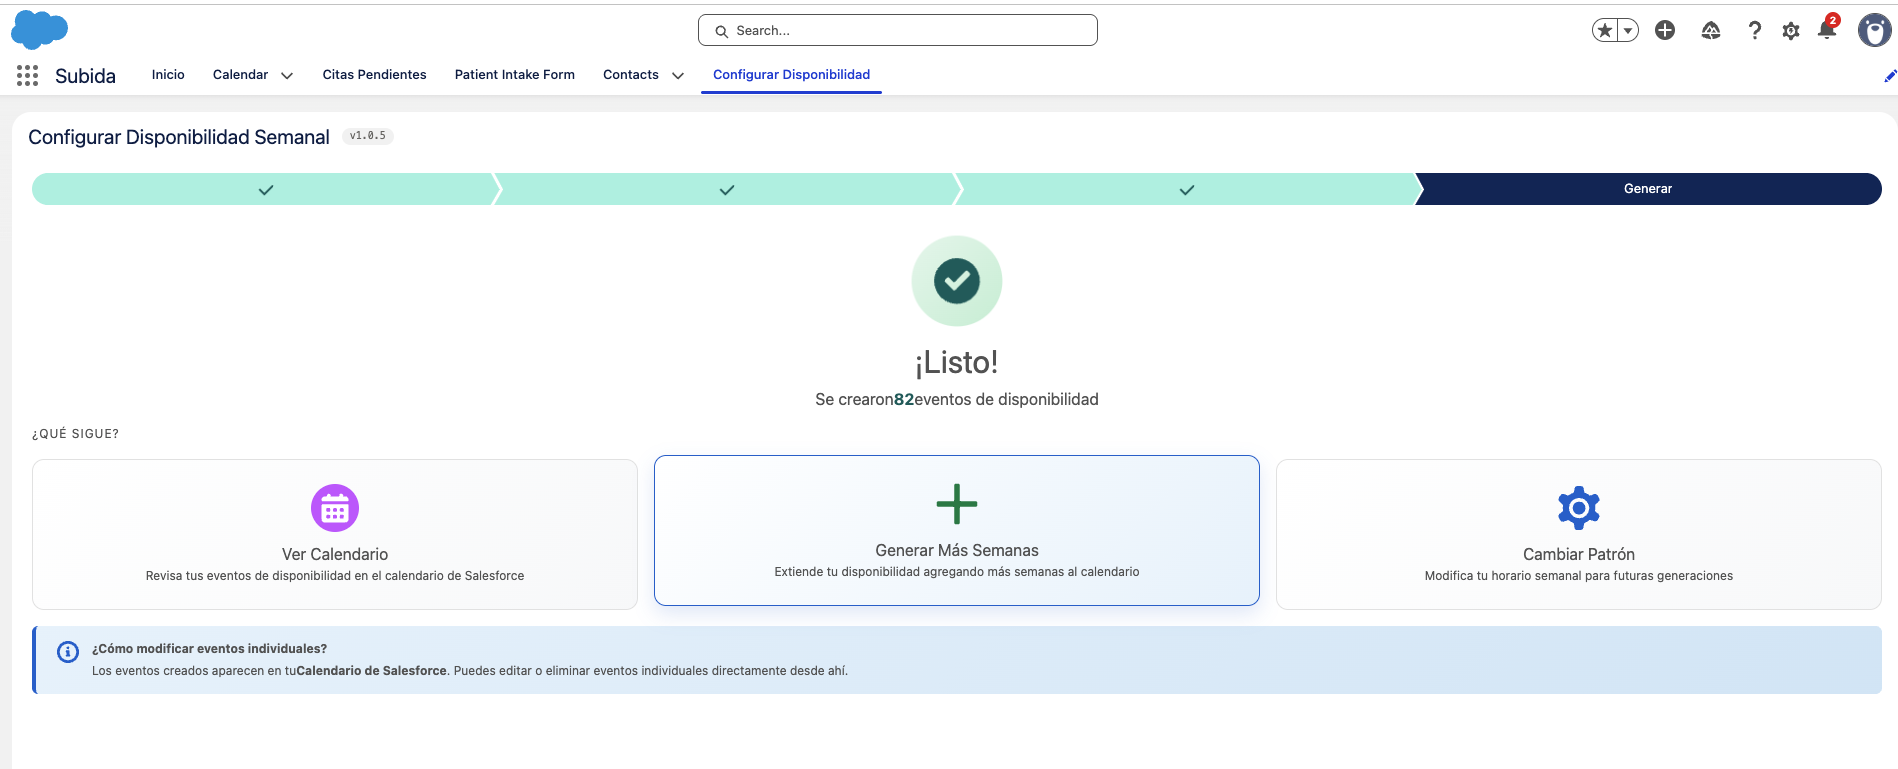The image size is (1898, 769).
Task: Select the Configurar Disponibilidad tab
Action: [x=791, y=75]
